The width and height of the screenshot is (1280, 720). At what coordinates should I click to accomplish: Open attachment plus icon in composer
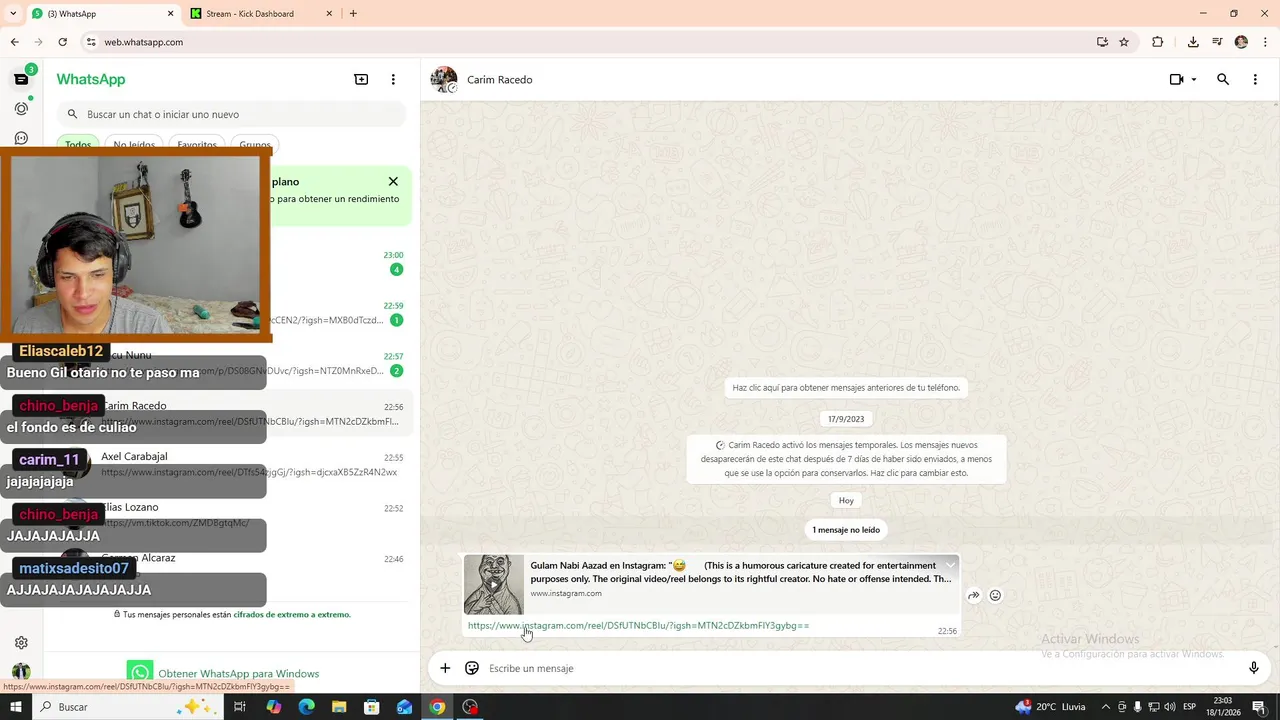click(x=445, y=668)
